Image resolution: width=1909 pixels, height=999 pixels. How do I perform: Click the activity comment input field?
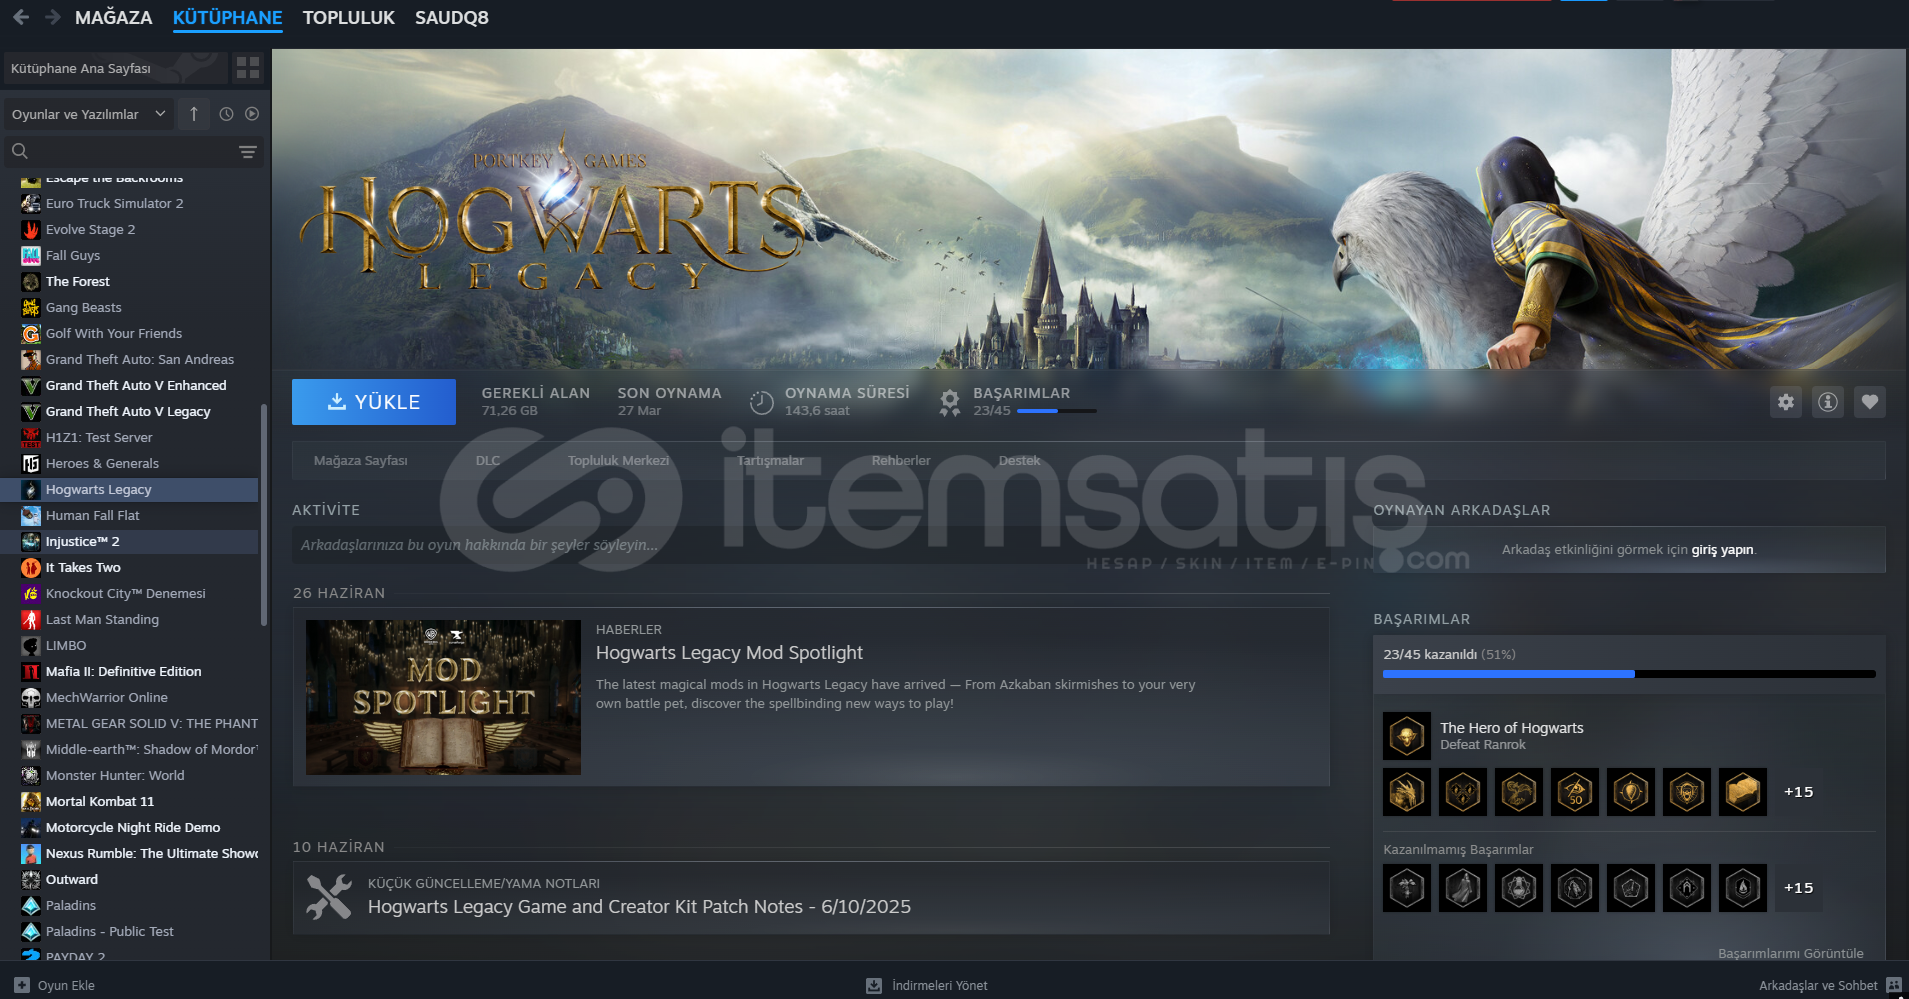(810, 545)
